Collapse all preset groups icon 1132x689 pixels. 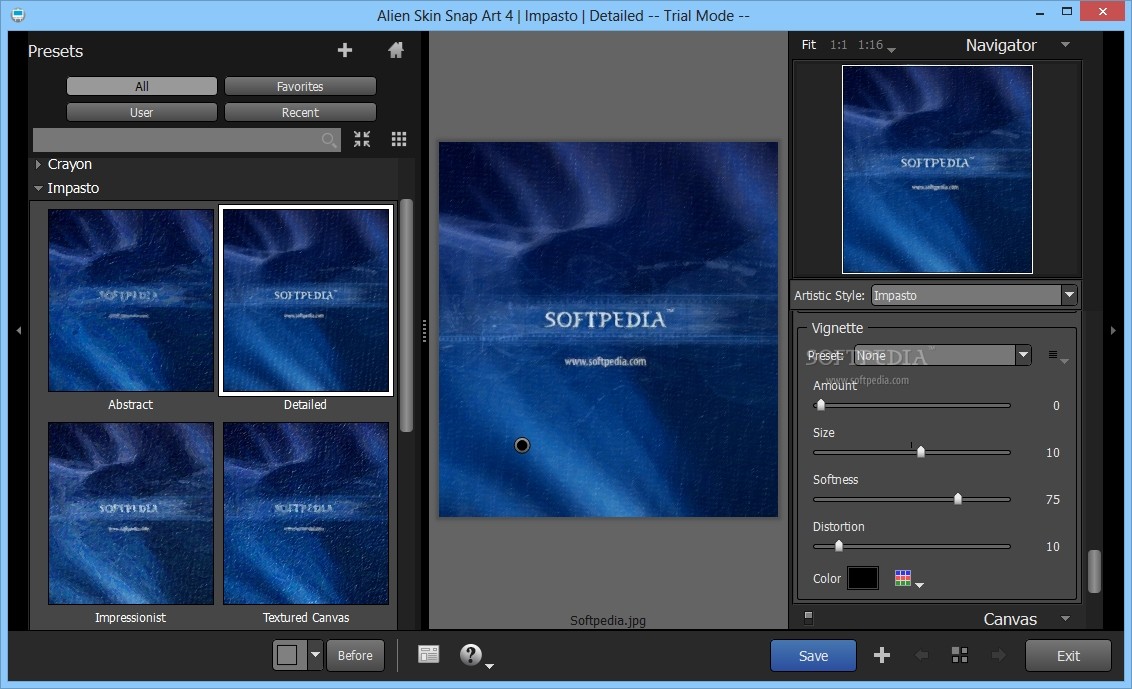[362, 139]
